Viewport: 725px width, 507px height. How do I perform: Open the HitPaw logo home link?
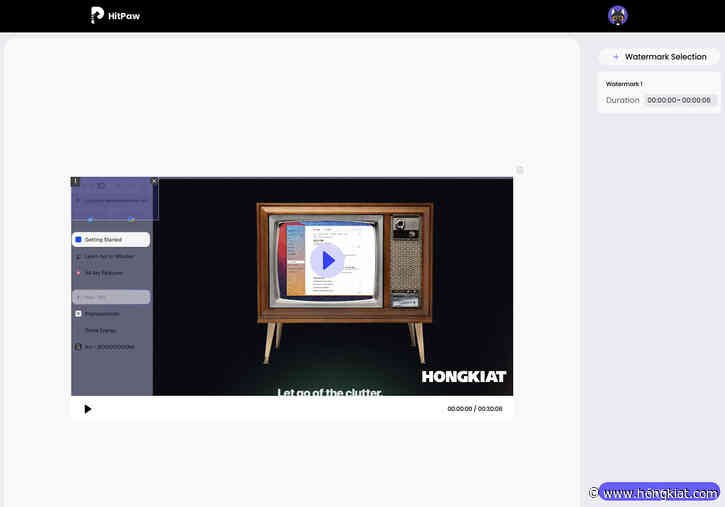116,15
